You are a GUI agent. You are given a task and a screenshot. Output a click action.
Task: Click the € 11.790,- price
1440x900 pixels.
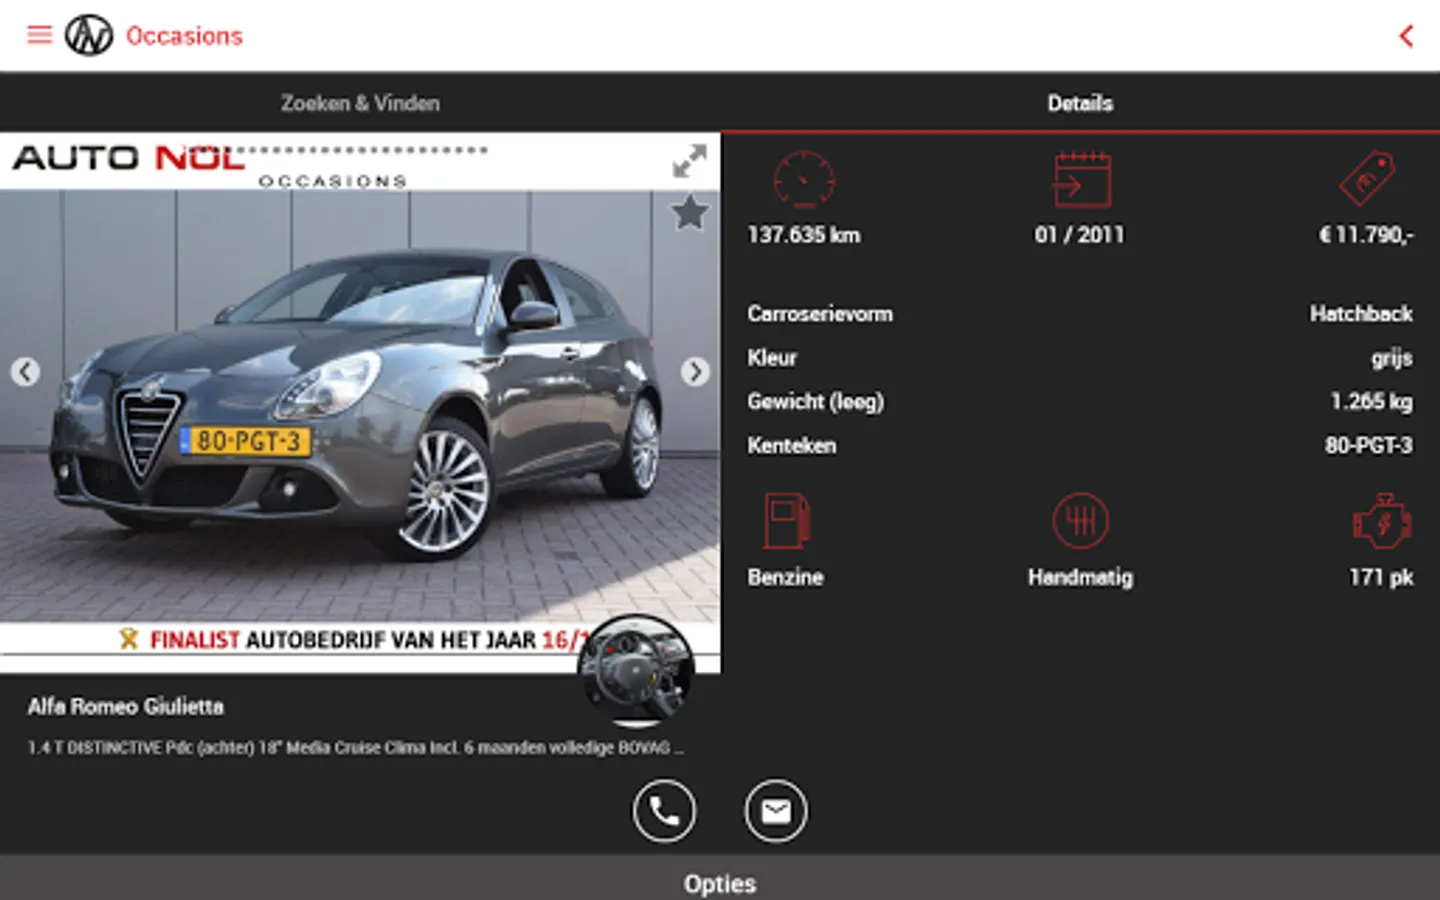coord(1366,235)
